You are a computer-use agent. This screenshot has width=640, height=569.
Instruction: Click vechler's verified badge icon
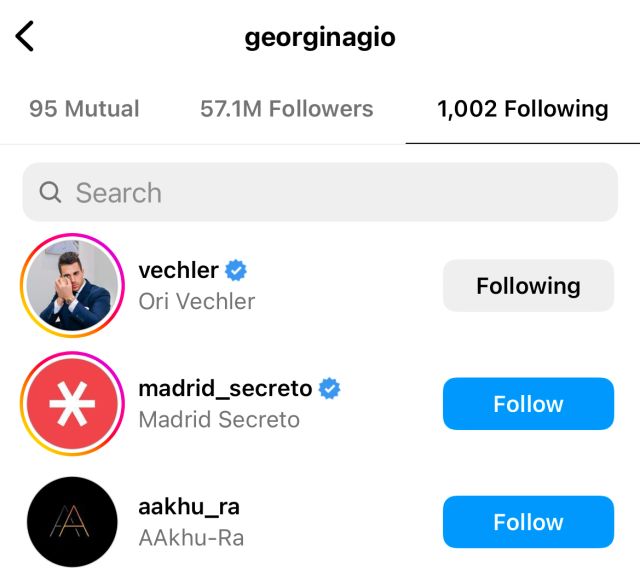[x=236, y=270]
